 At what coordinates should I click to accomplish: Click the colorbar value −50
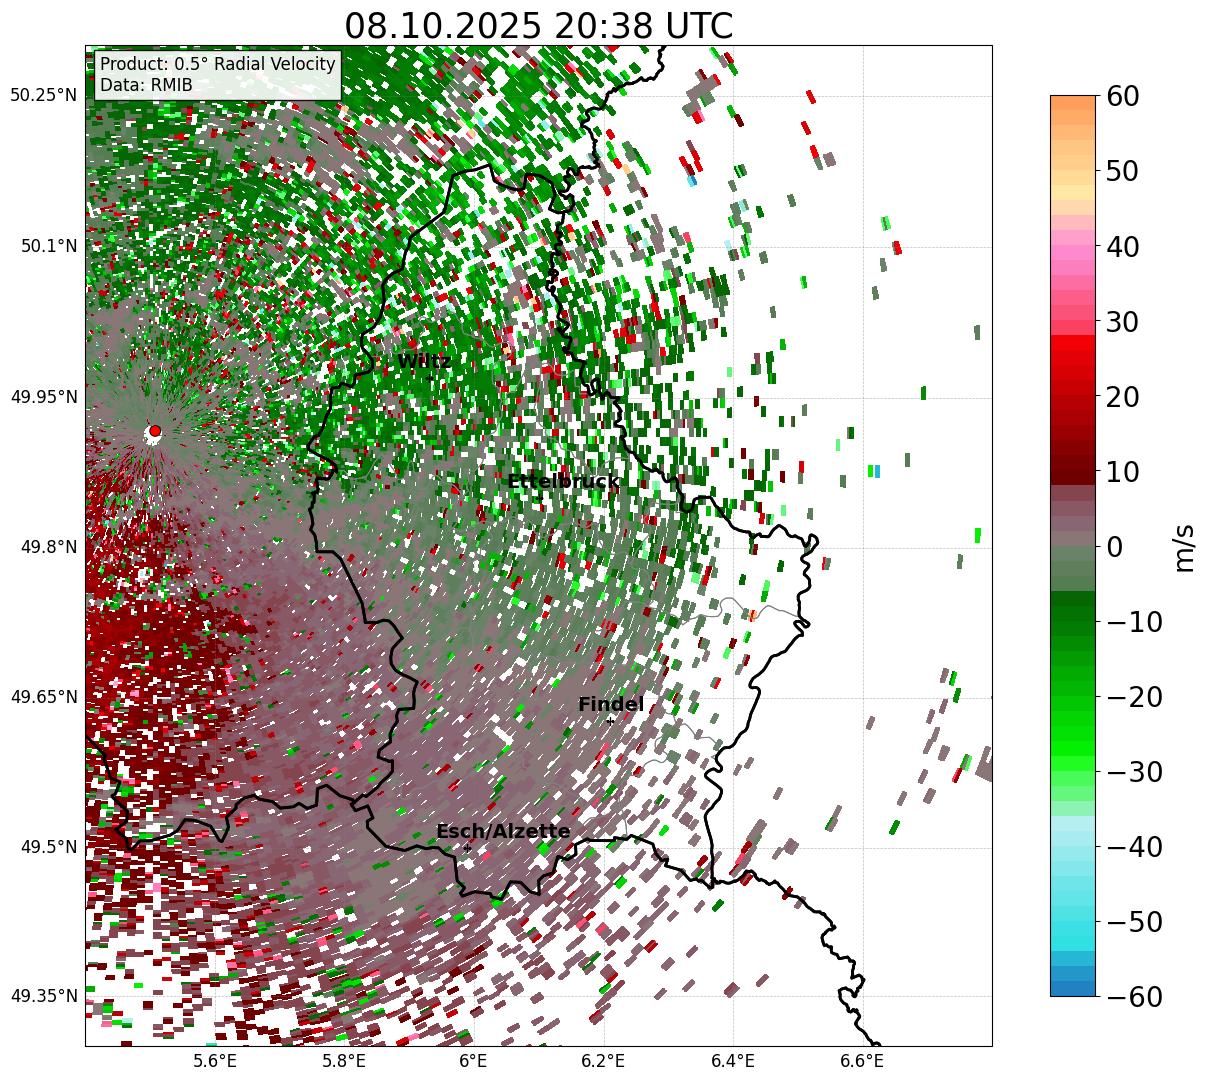tap(1134, 922)
